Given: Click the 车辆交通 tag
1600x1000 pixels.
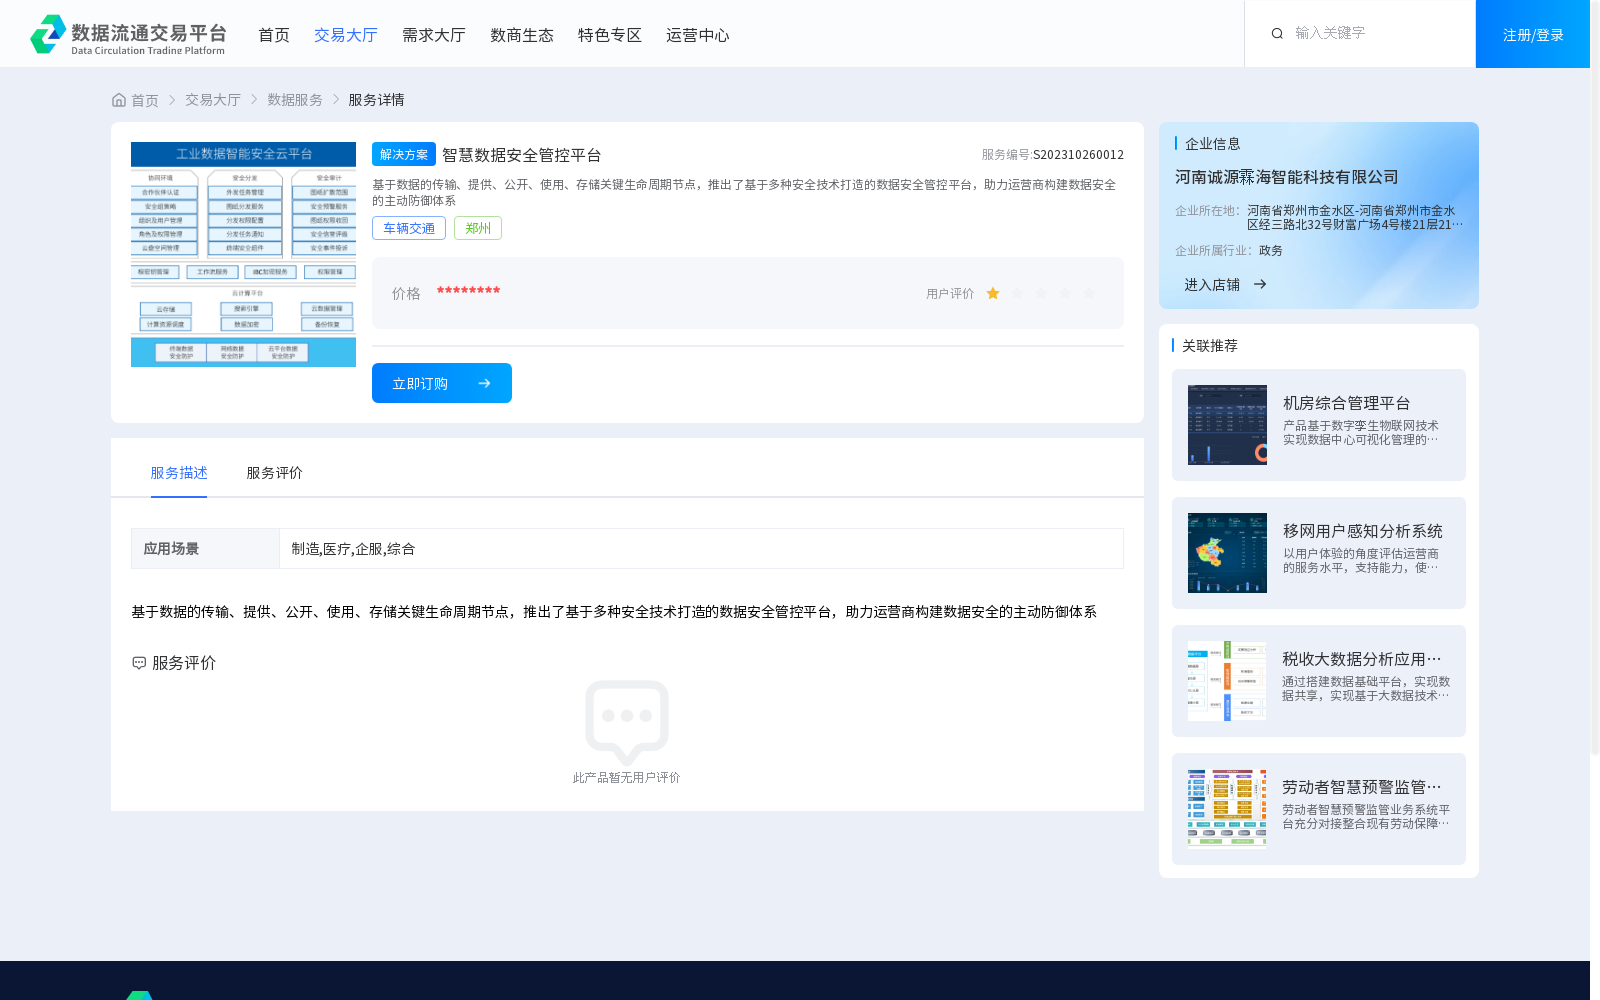Looking at the screenshot, I should tap(409, 228).
